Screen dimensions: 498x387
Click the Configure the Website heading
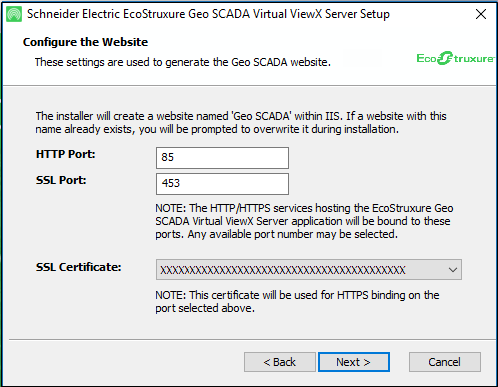tap(85, 42)
